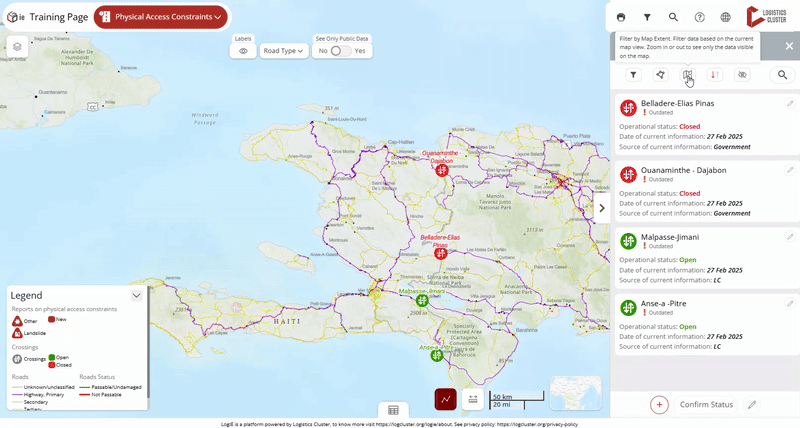Open Physical Access Constraints dropdown
This screenshot has height=428, width=800.
pyautogui.click(x=161, y=17)
